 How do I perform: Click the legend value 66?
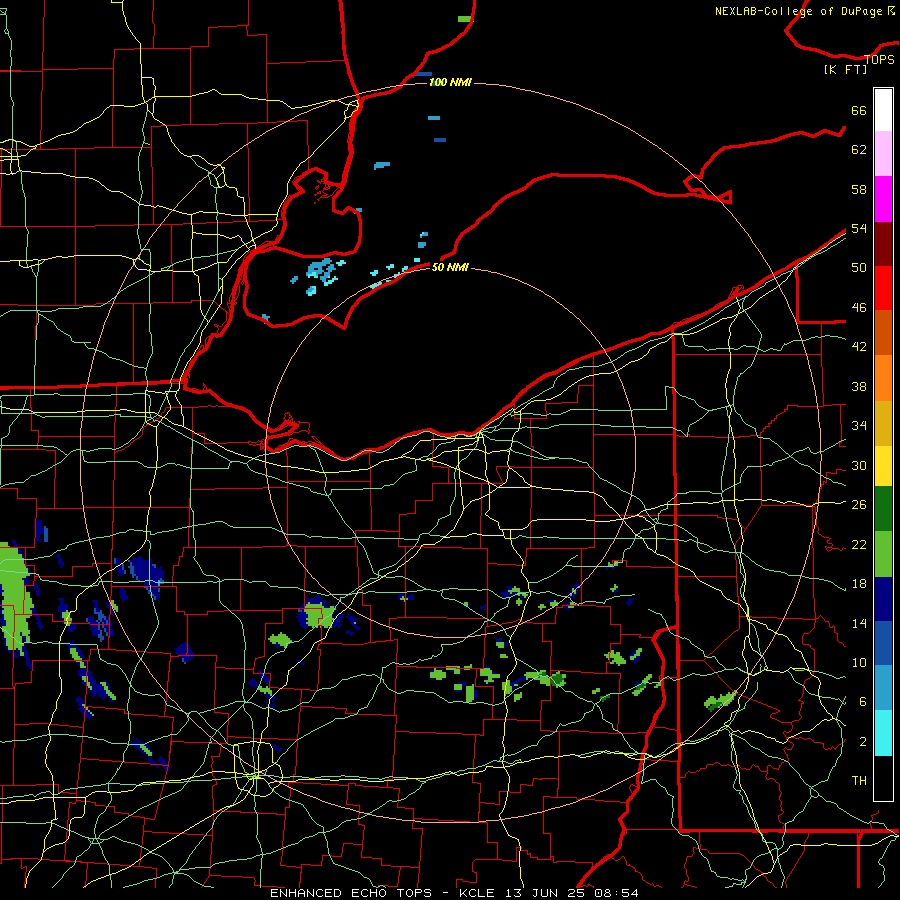click(859, 110)
